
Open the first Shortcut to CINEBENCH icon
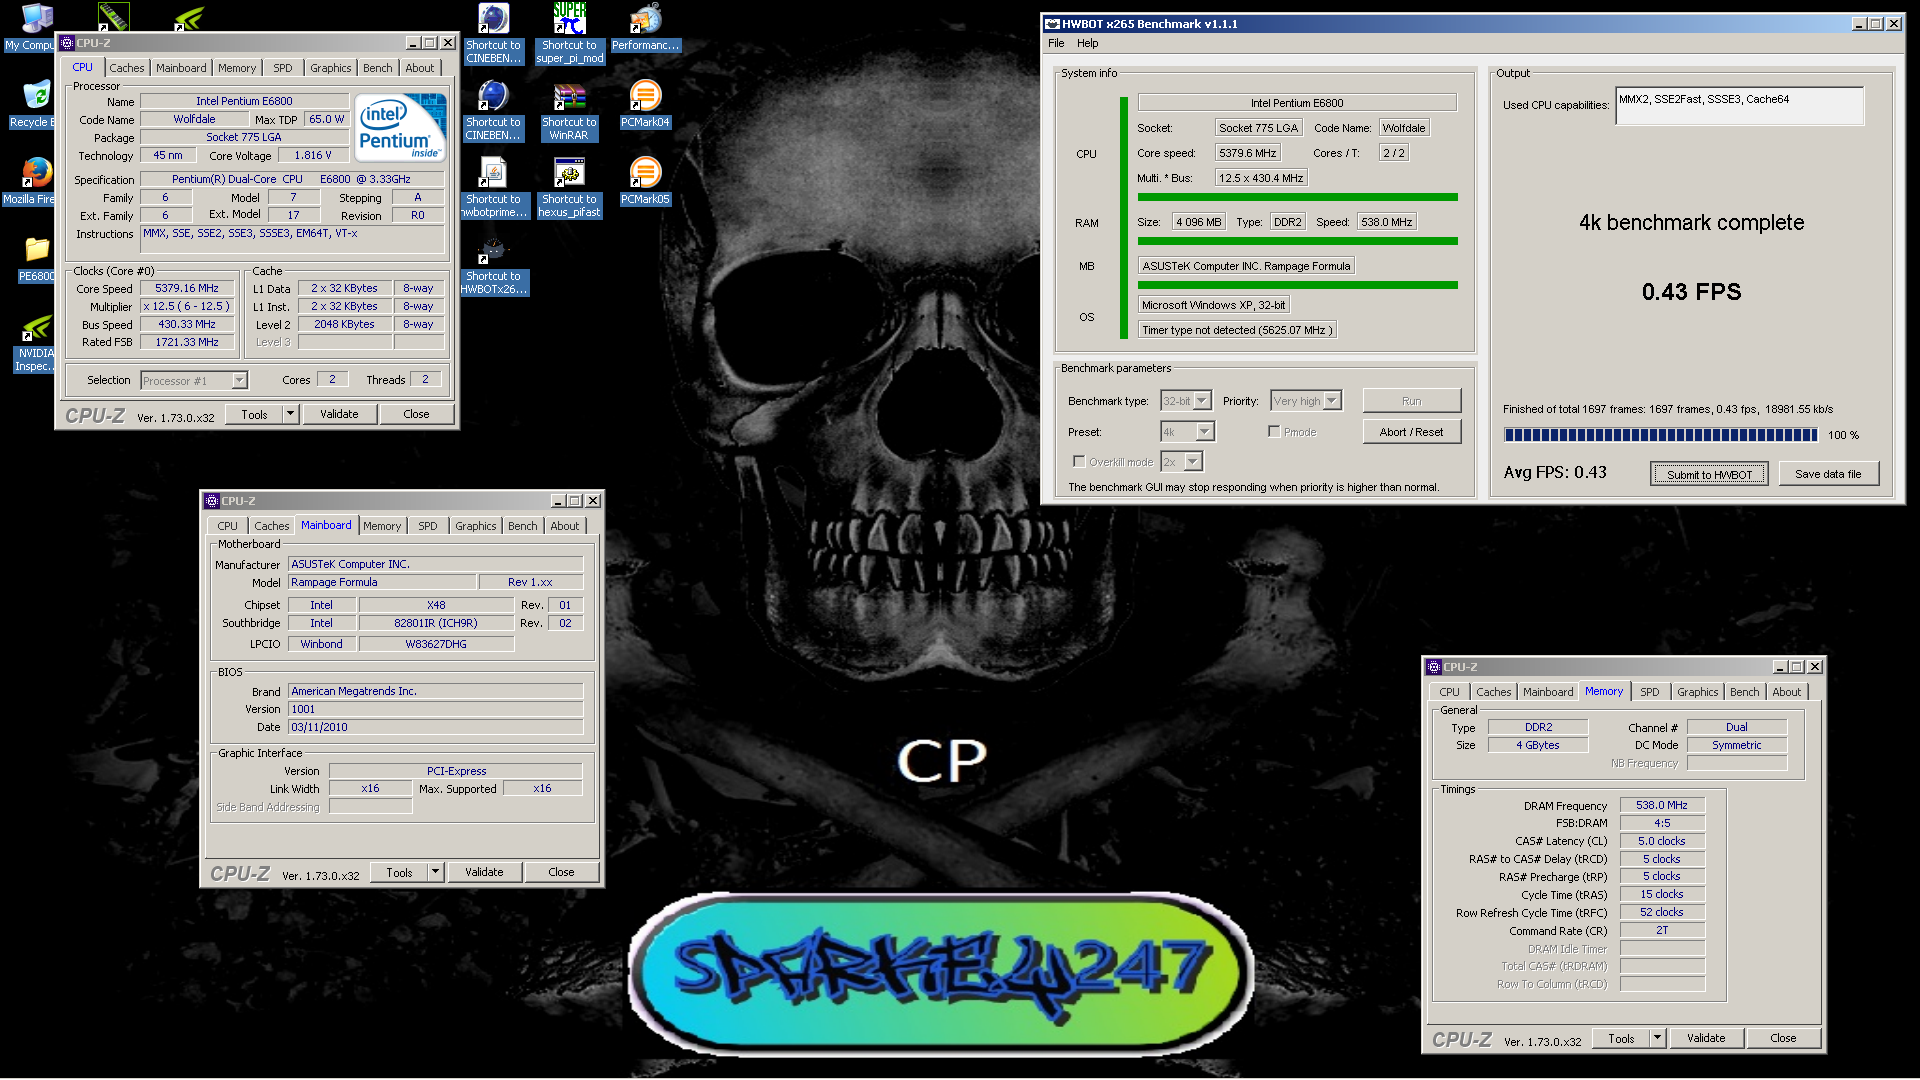coord(493,33)
